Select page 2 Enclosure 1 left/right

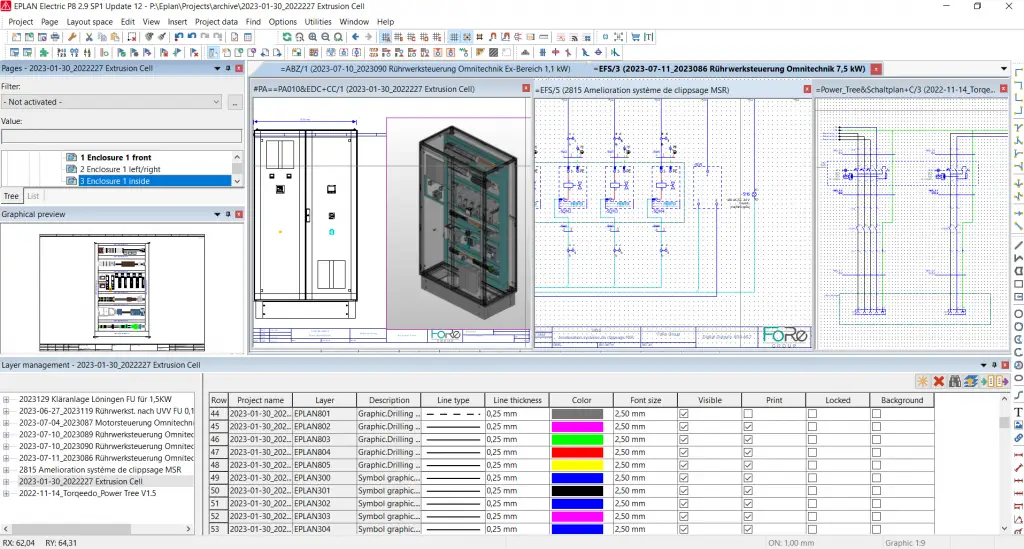[x=120, y=169]
